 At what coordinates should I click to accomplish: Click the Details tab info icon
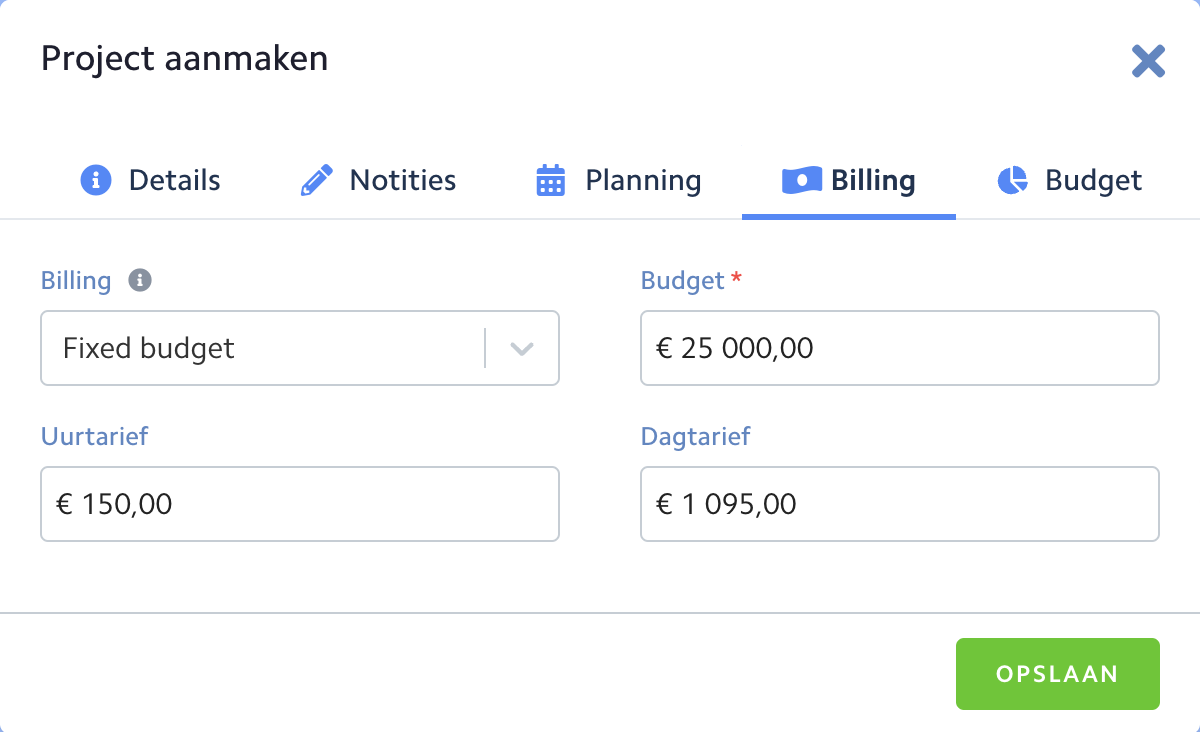pos(95,180)
